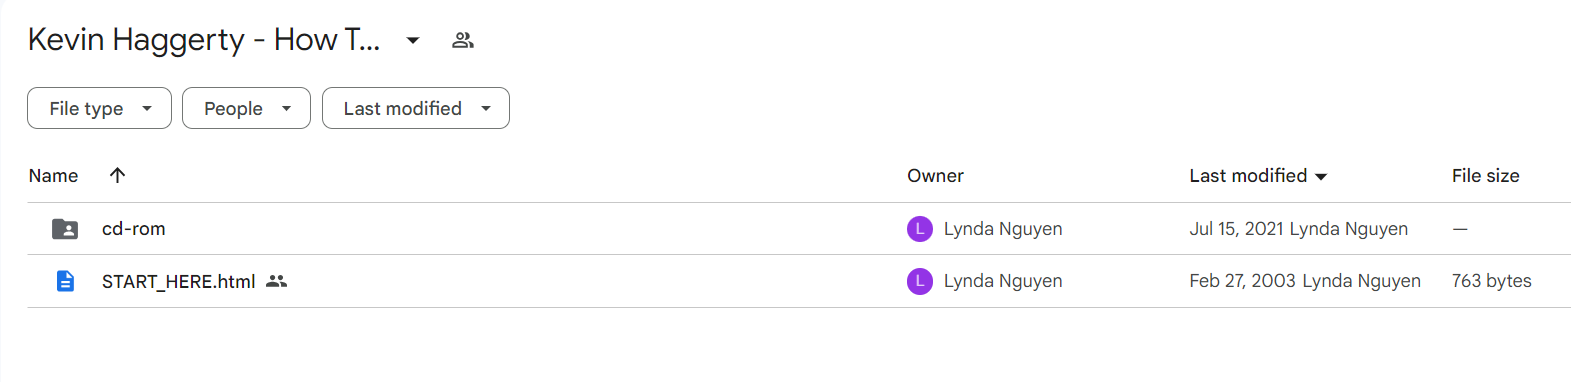Toggle the Name sort direction arrow

click(117, 175)
